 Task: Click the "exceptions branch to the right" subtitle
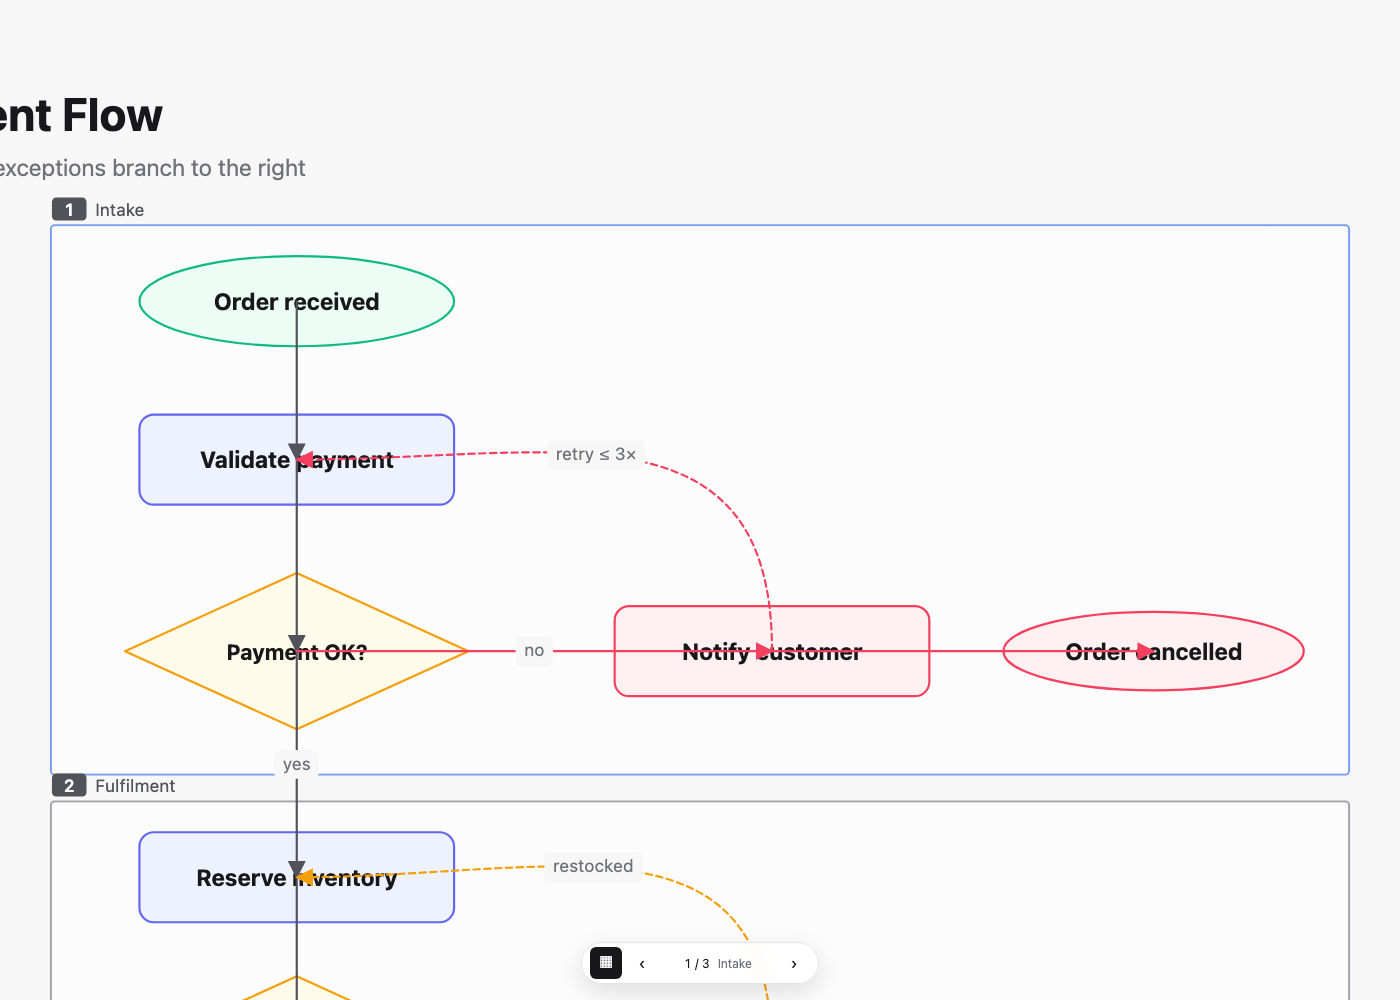click(152, 168)
